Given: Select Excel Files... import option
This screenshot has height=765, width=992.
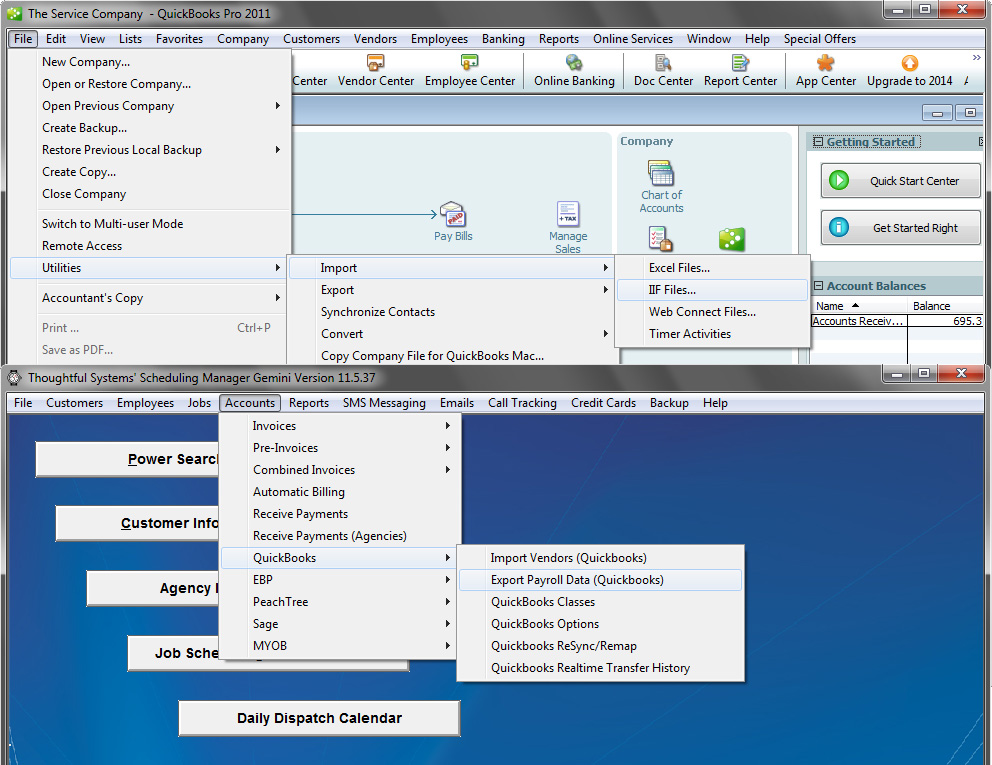Looking at the screenshot, I should [x=712, y=268].
